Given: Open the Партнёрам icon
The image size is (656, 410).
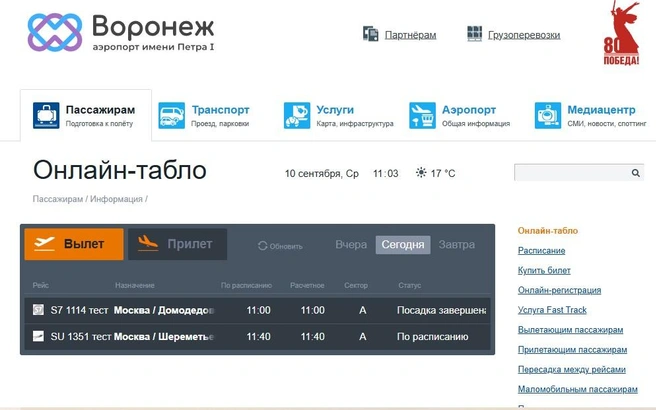Looking at the screenshot, I should (370, 34).
